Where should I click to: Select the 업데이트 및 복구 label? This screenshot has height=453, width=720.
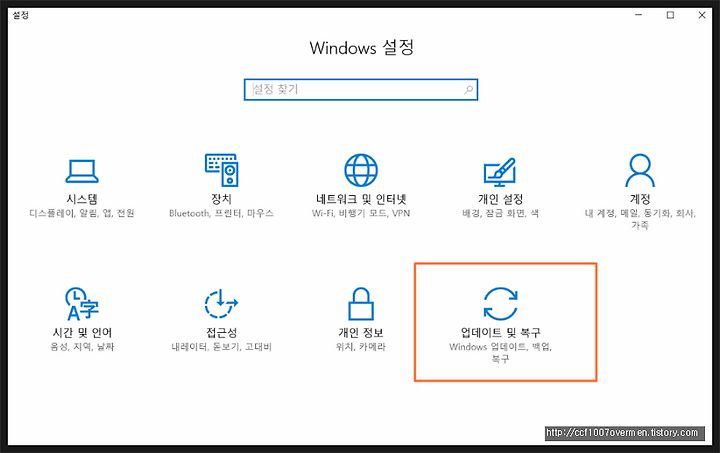coord(501,332)
